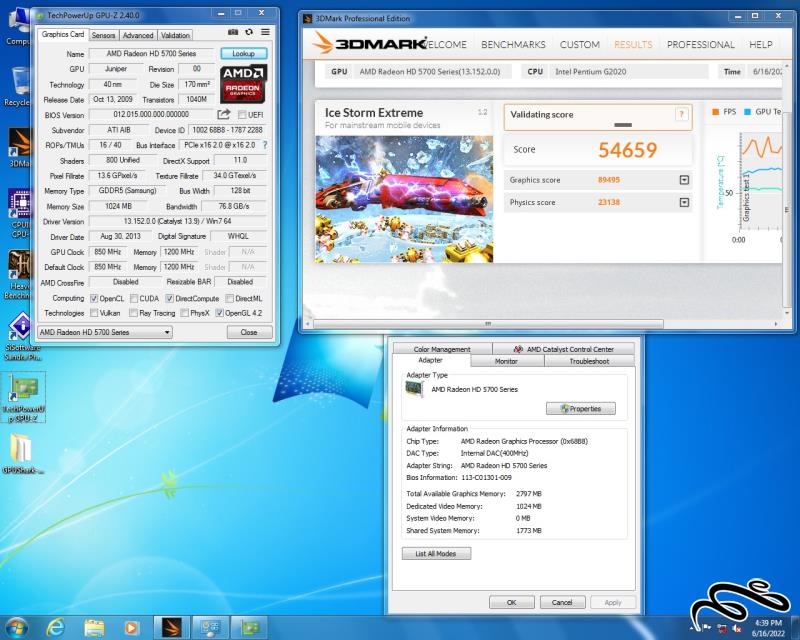
Task: Open the Computer desktop icon
Action: pos(18,27)
